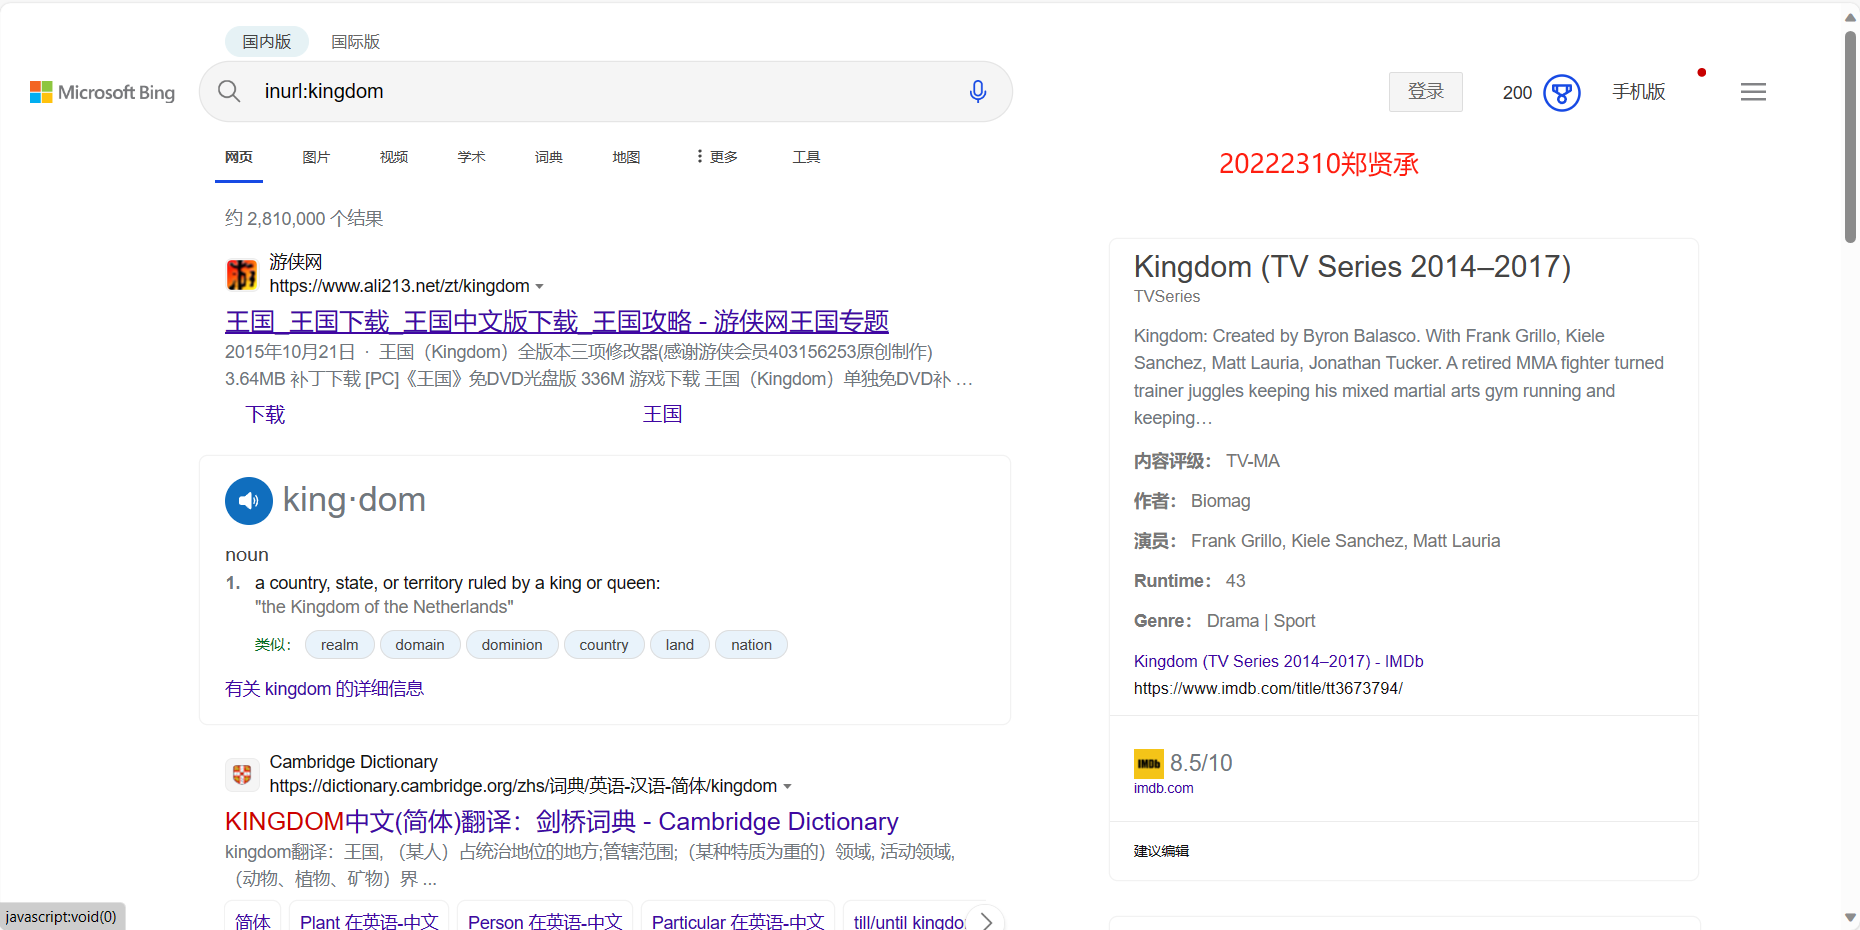
Task: Click the land synonym chip
Action: click(680, 645)
